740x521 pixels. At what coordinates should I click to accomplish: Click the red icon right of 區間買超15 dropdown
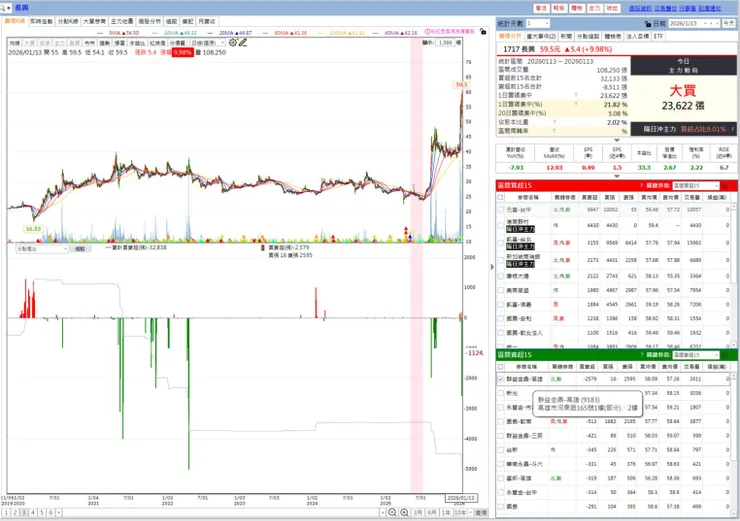[x=726, y=185]
